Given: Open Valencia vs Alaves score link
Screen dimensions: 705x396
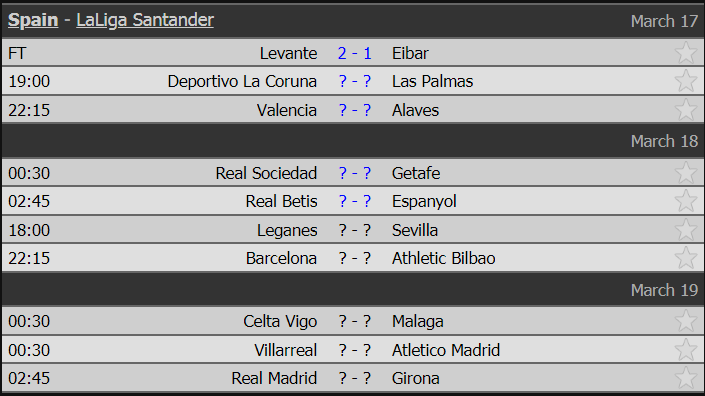Looking at the screenshot, I should 354,110.
